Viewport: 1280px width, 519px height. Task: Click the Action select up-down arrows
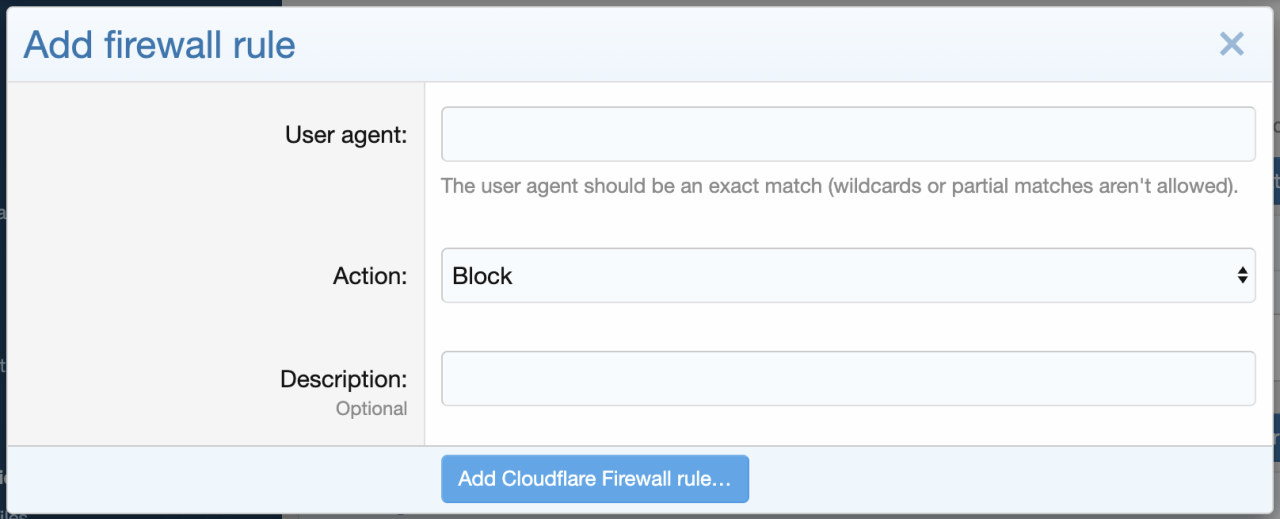[x=1242, y=275]
